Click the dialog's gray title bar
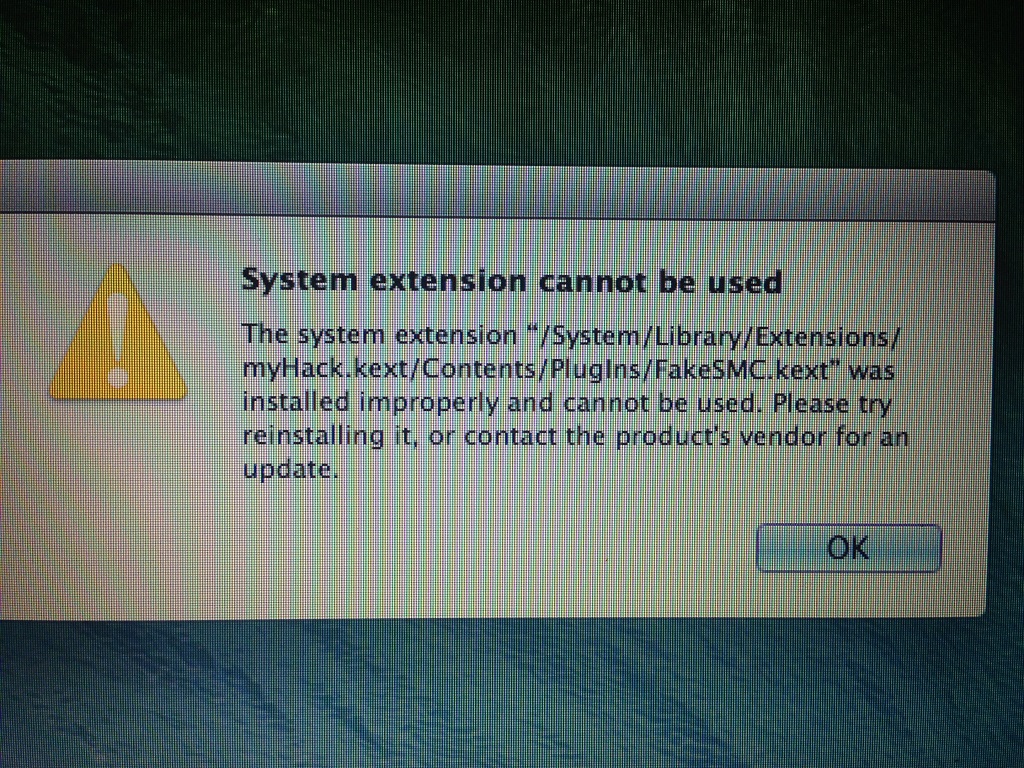Image resolution: width=1024 pixels, height=768 pixels. [x=496, y=191]
